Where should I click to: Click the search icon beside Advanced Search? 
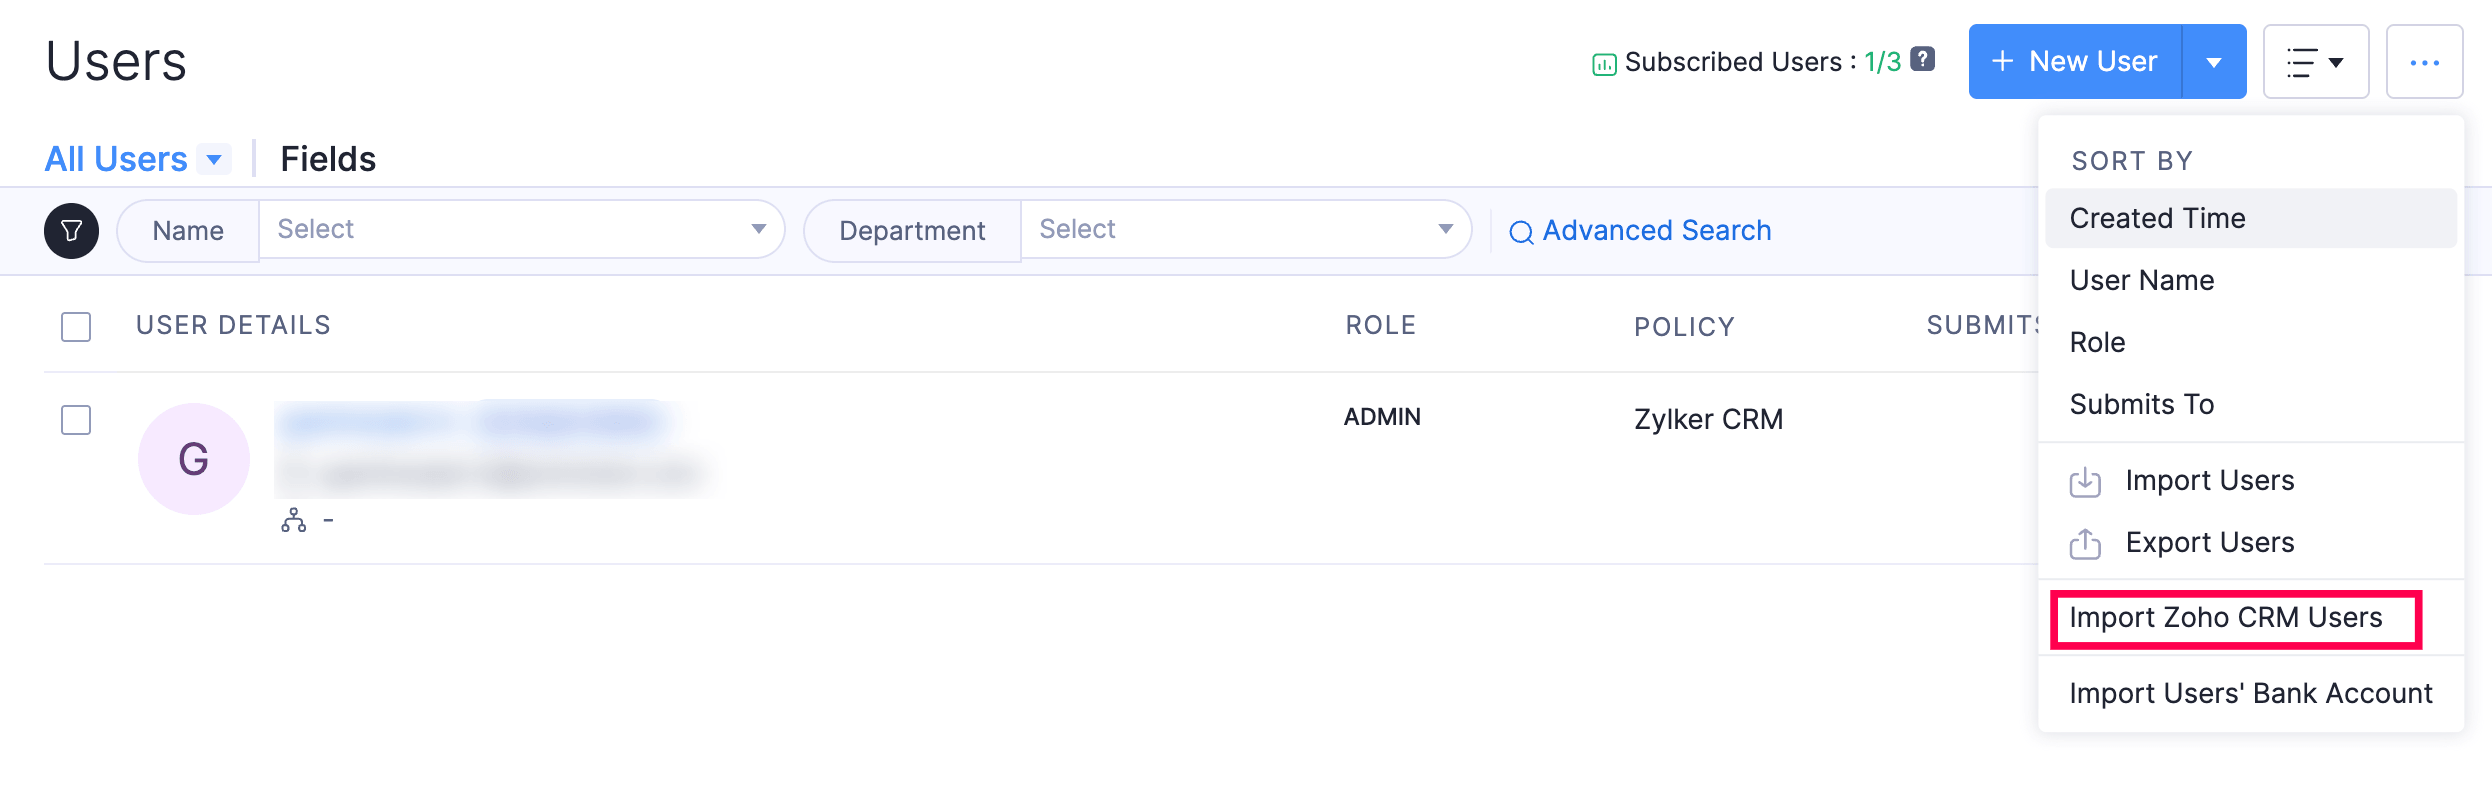(1521, 231)
